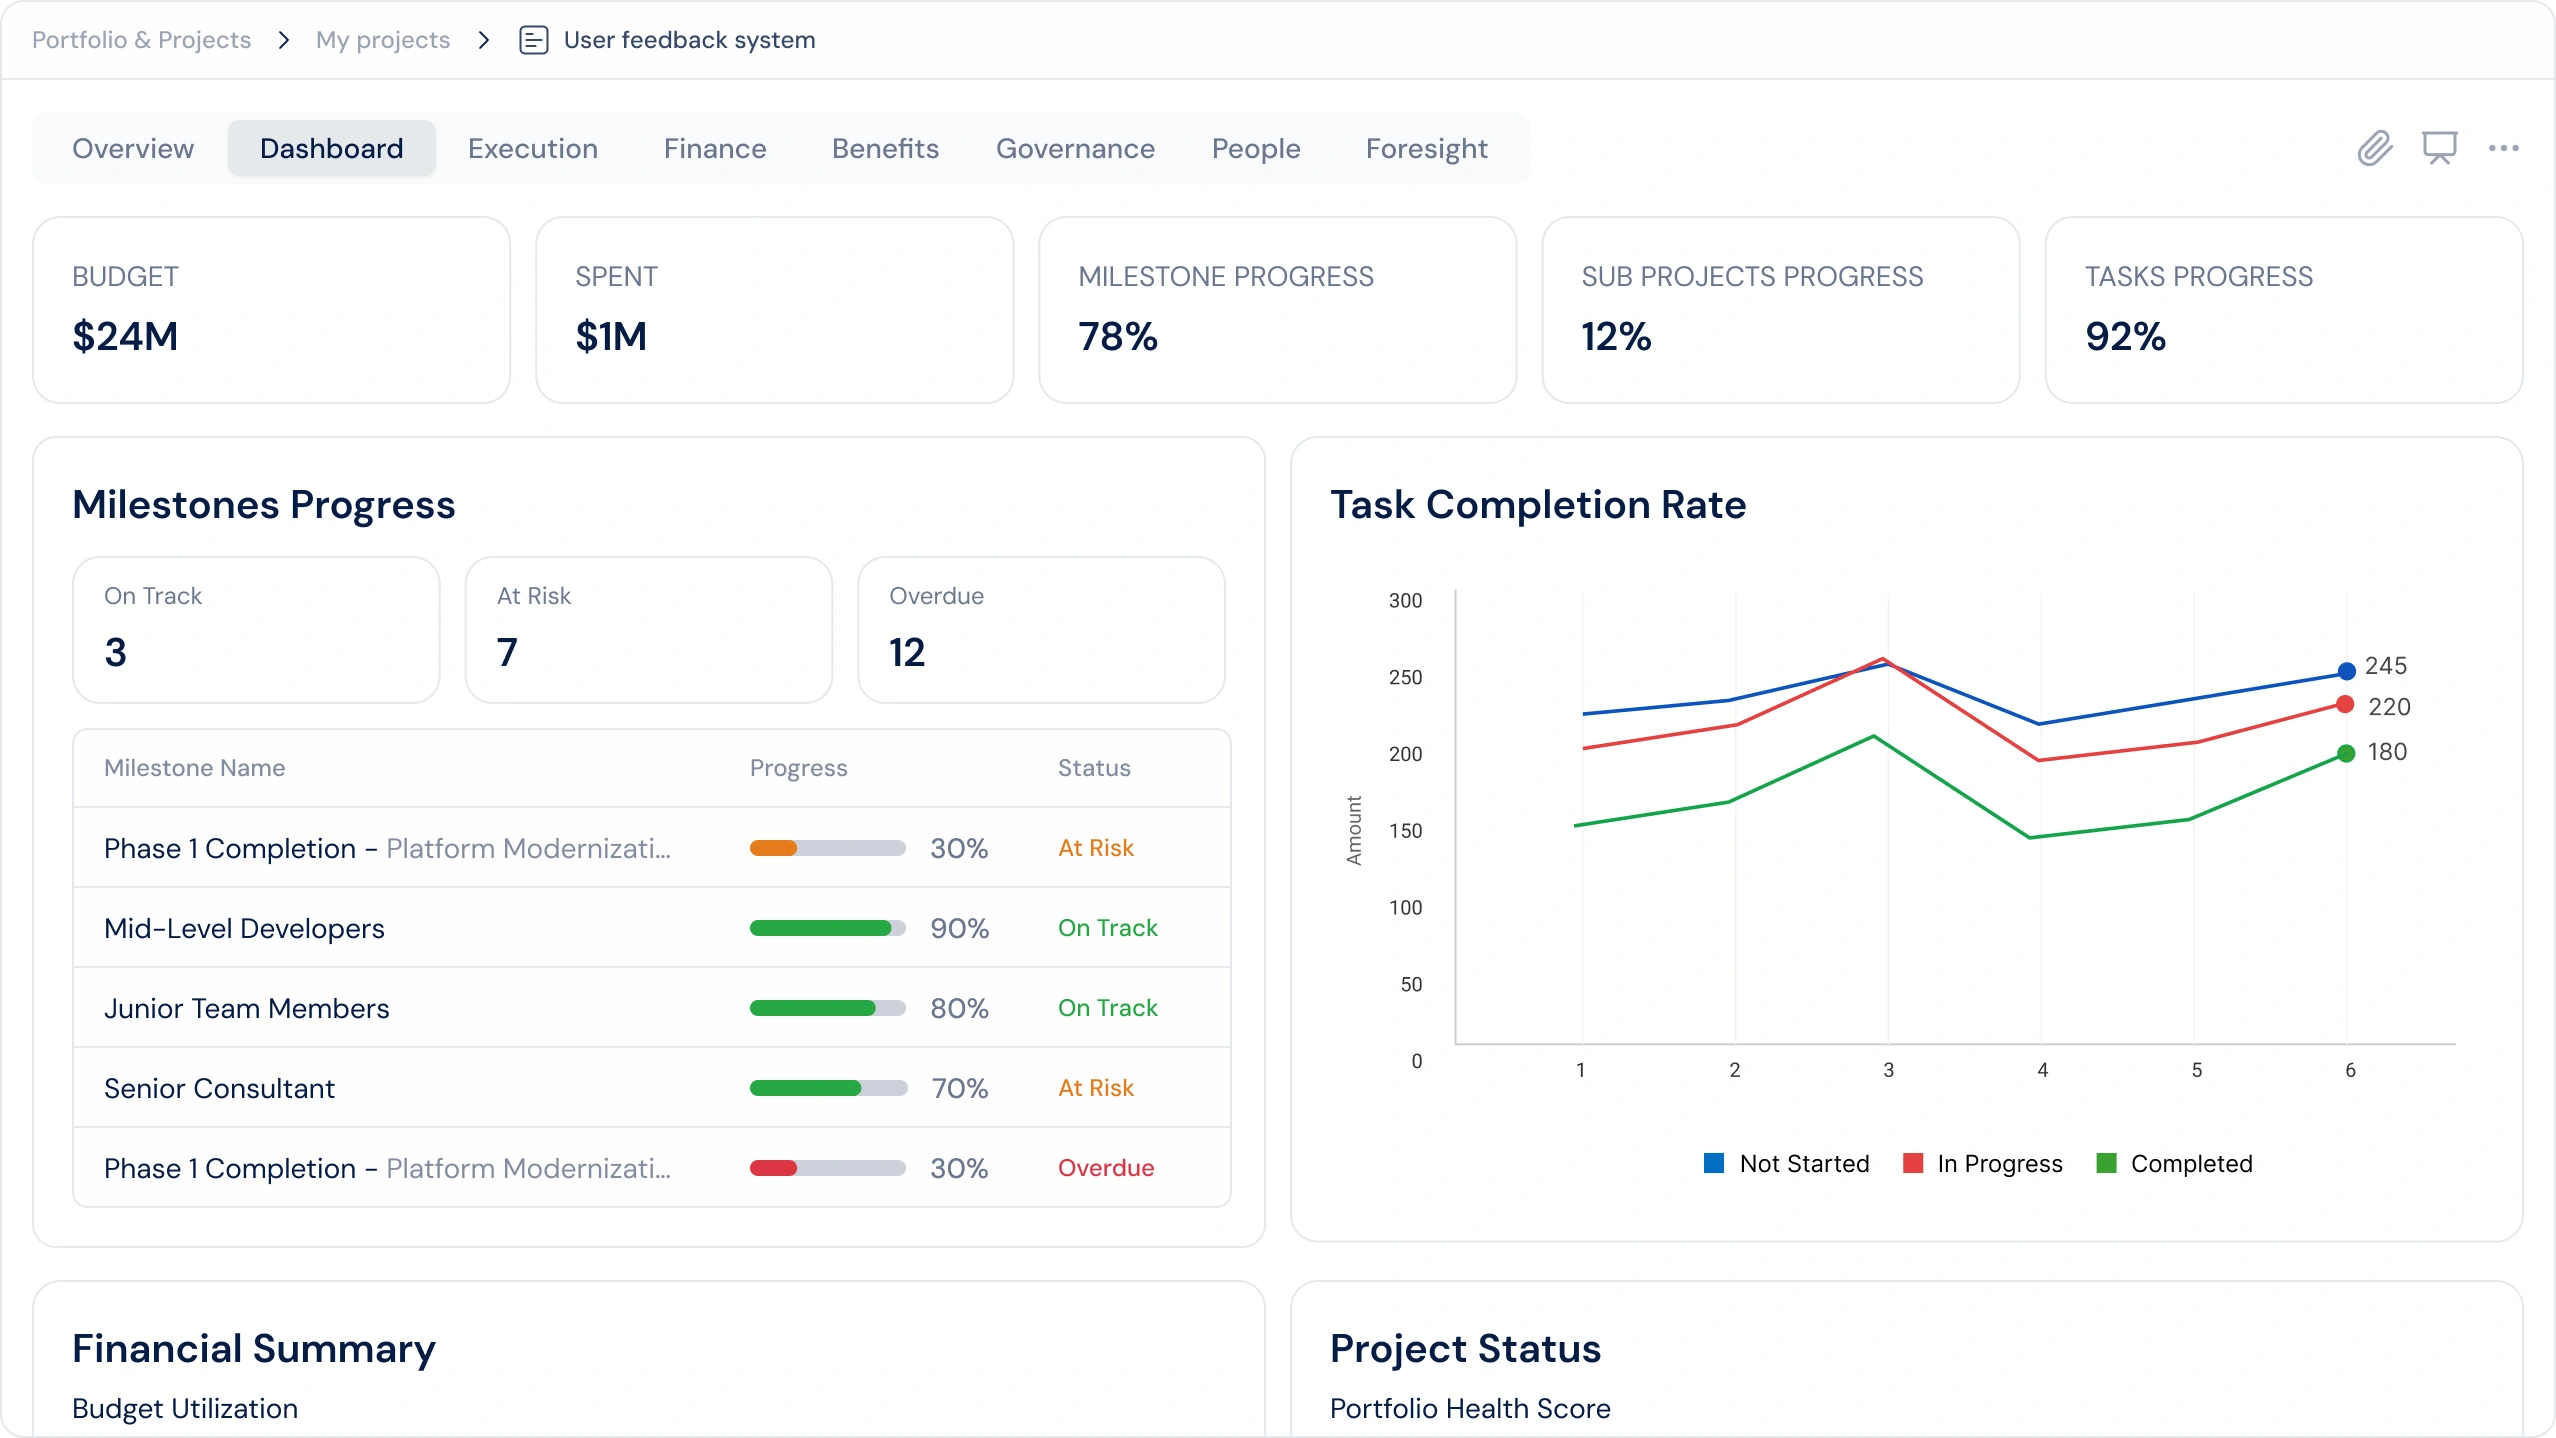Screen dimensions: 2556x1438
Task: Click User feedback system breadcrumb title
Action: (x=690, y=40)
